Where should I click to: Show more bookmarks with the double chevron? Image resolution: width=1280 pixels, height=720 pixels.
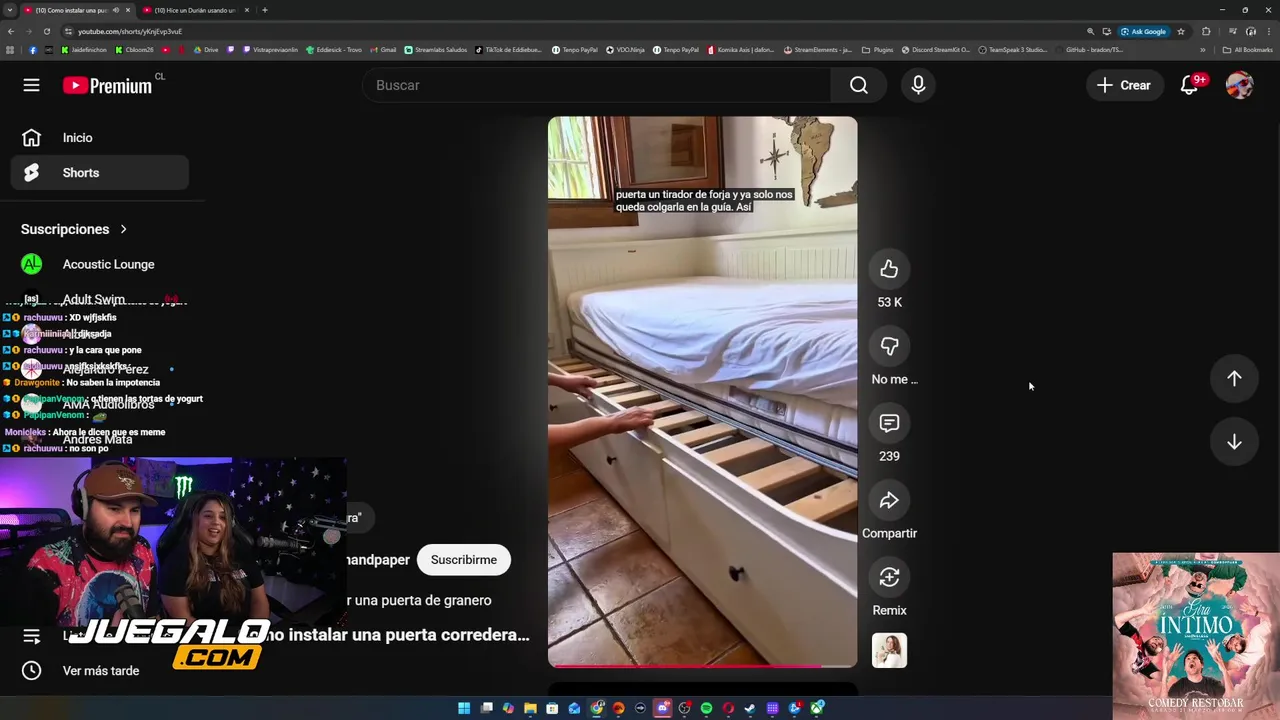pyautogui.click(x=1203, y=49)
